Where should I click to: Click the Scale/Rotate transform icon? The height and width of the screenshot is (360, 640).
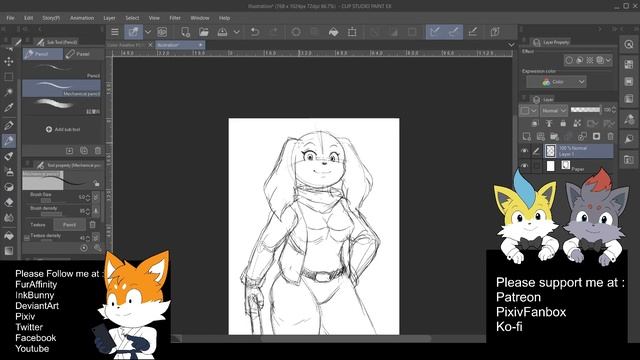[352, 32]
